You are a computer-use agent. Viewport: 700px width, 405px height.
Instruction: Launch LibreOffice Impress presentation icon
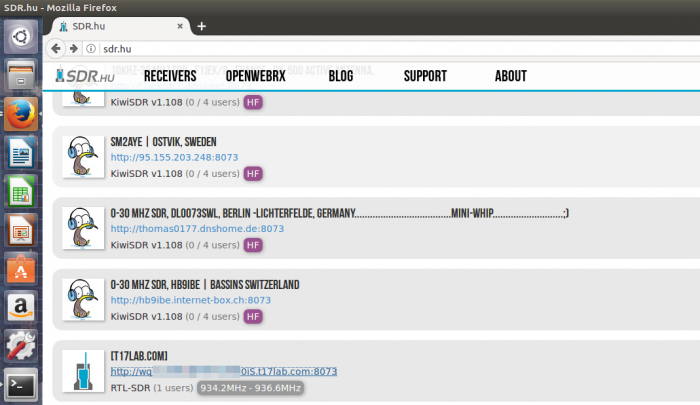pyautogui.click(x=21, y=230)
